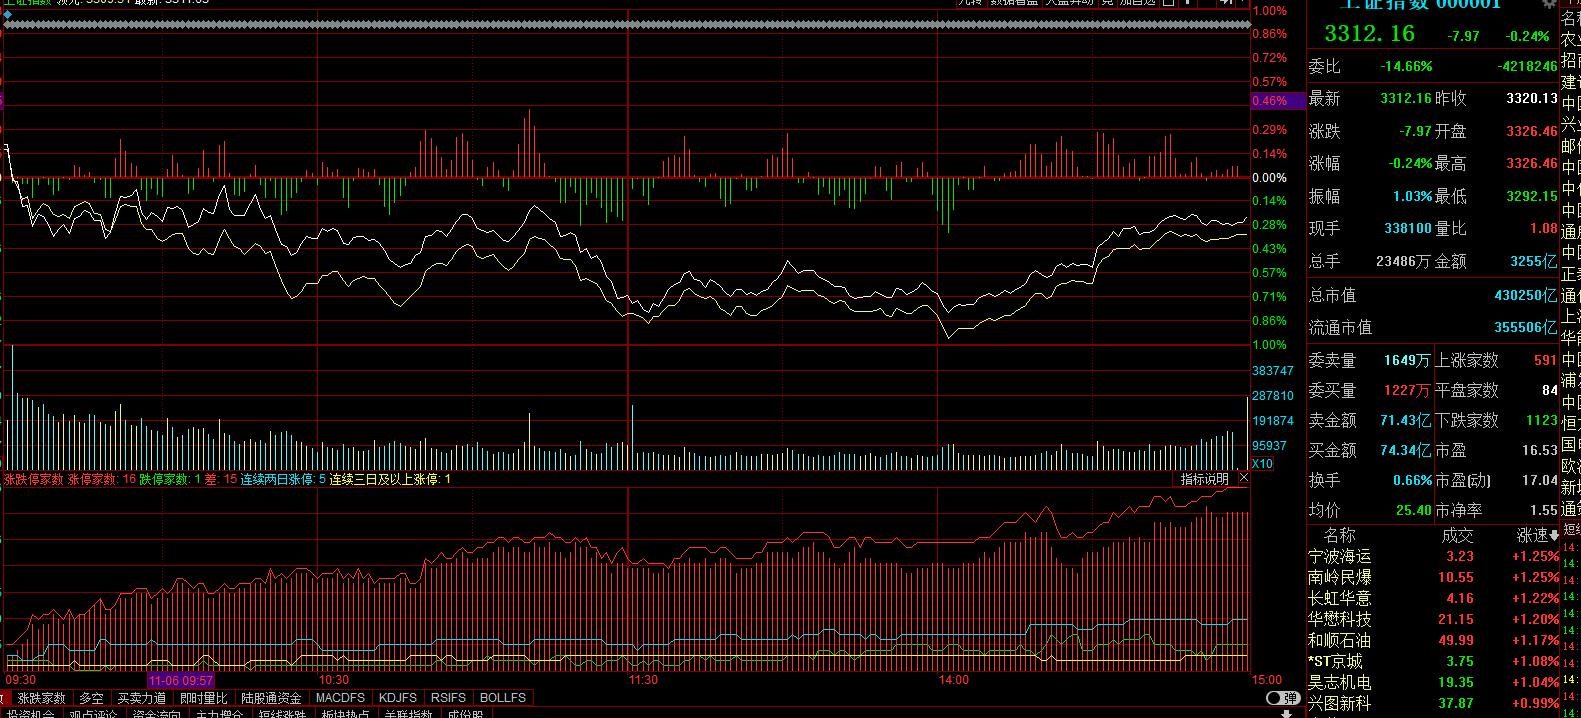Select the KDJFS indicator tab
Screen dimensions: 1581x718
[398, 698]
